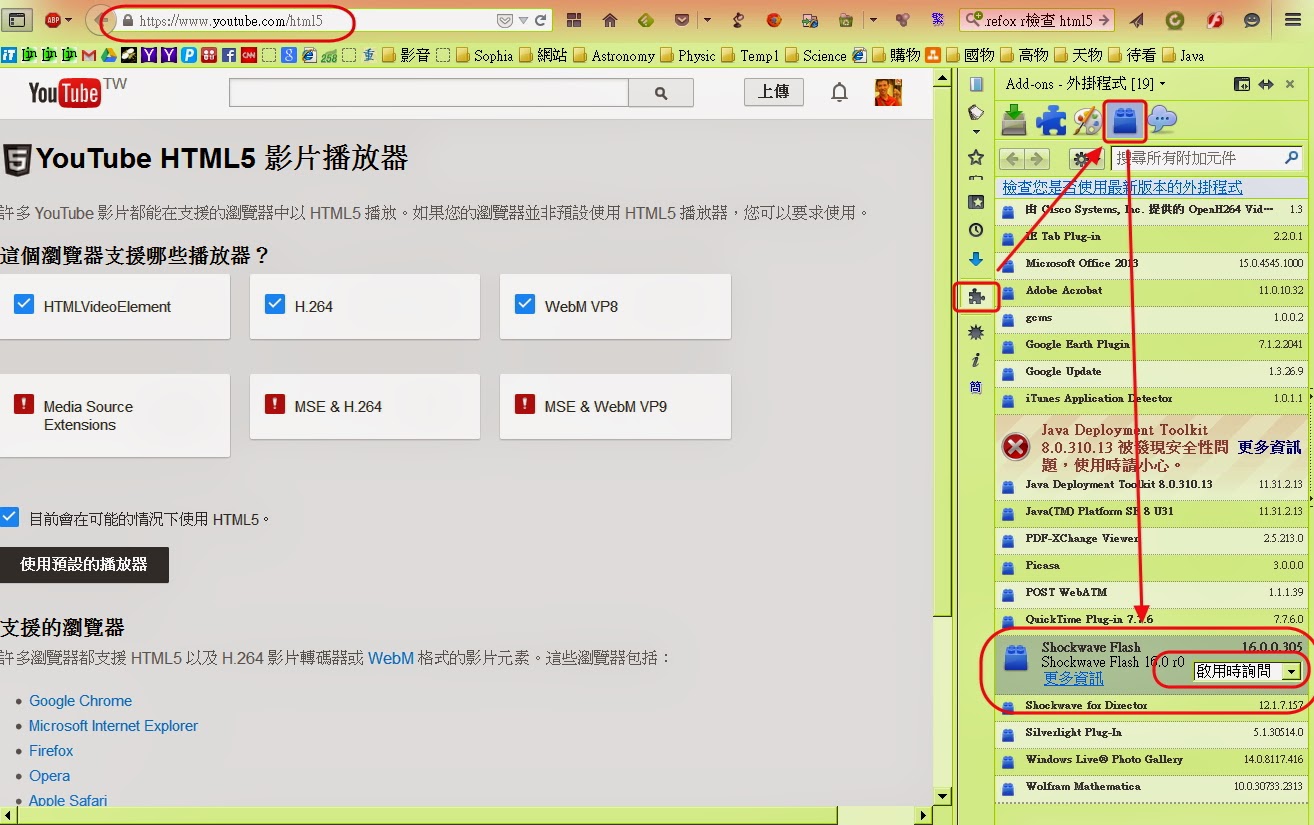Screen dimensions: 1314x825
Task: Open the Adblock Plus ABP icon
Action: [x=53, y=20]
